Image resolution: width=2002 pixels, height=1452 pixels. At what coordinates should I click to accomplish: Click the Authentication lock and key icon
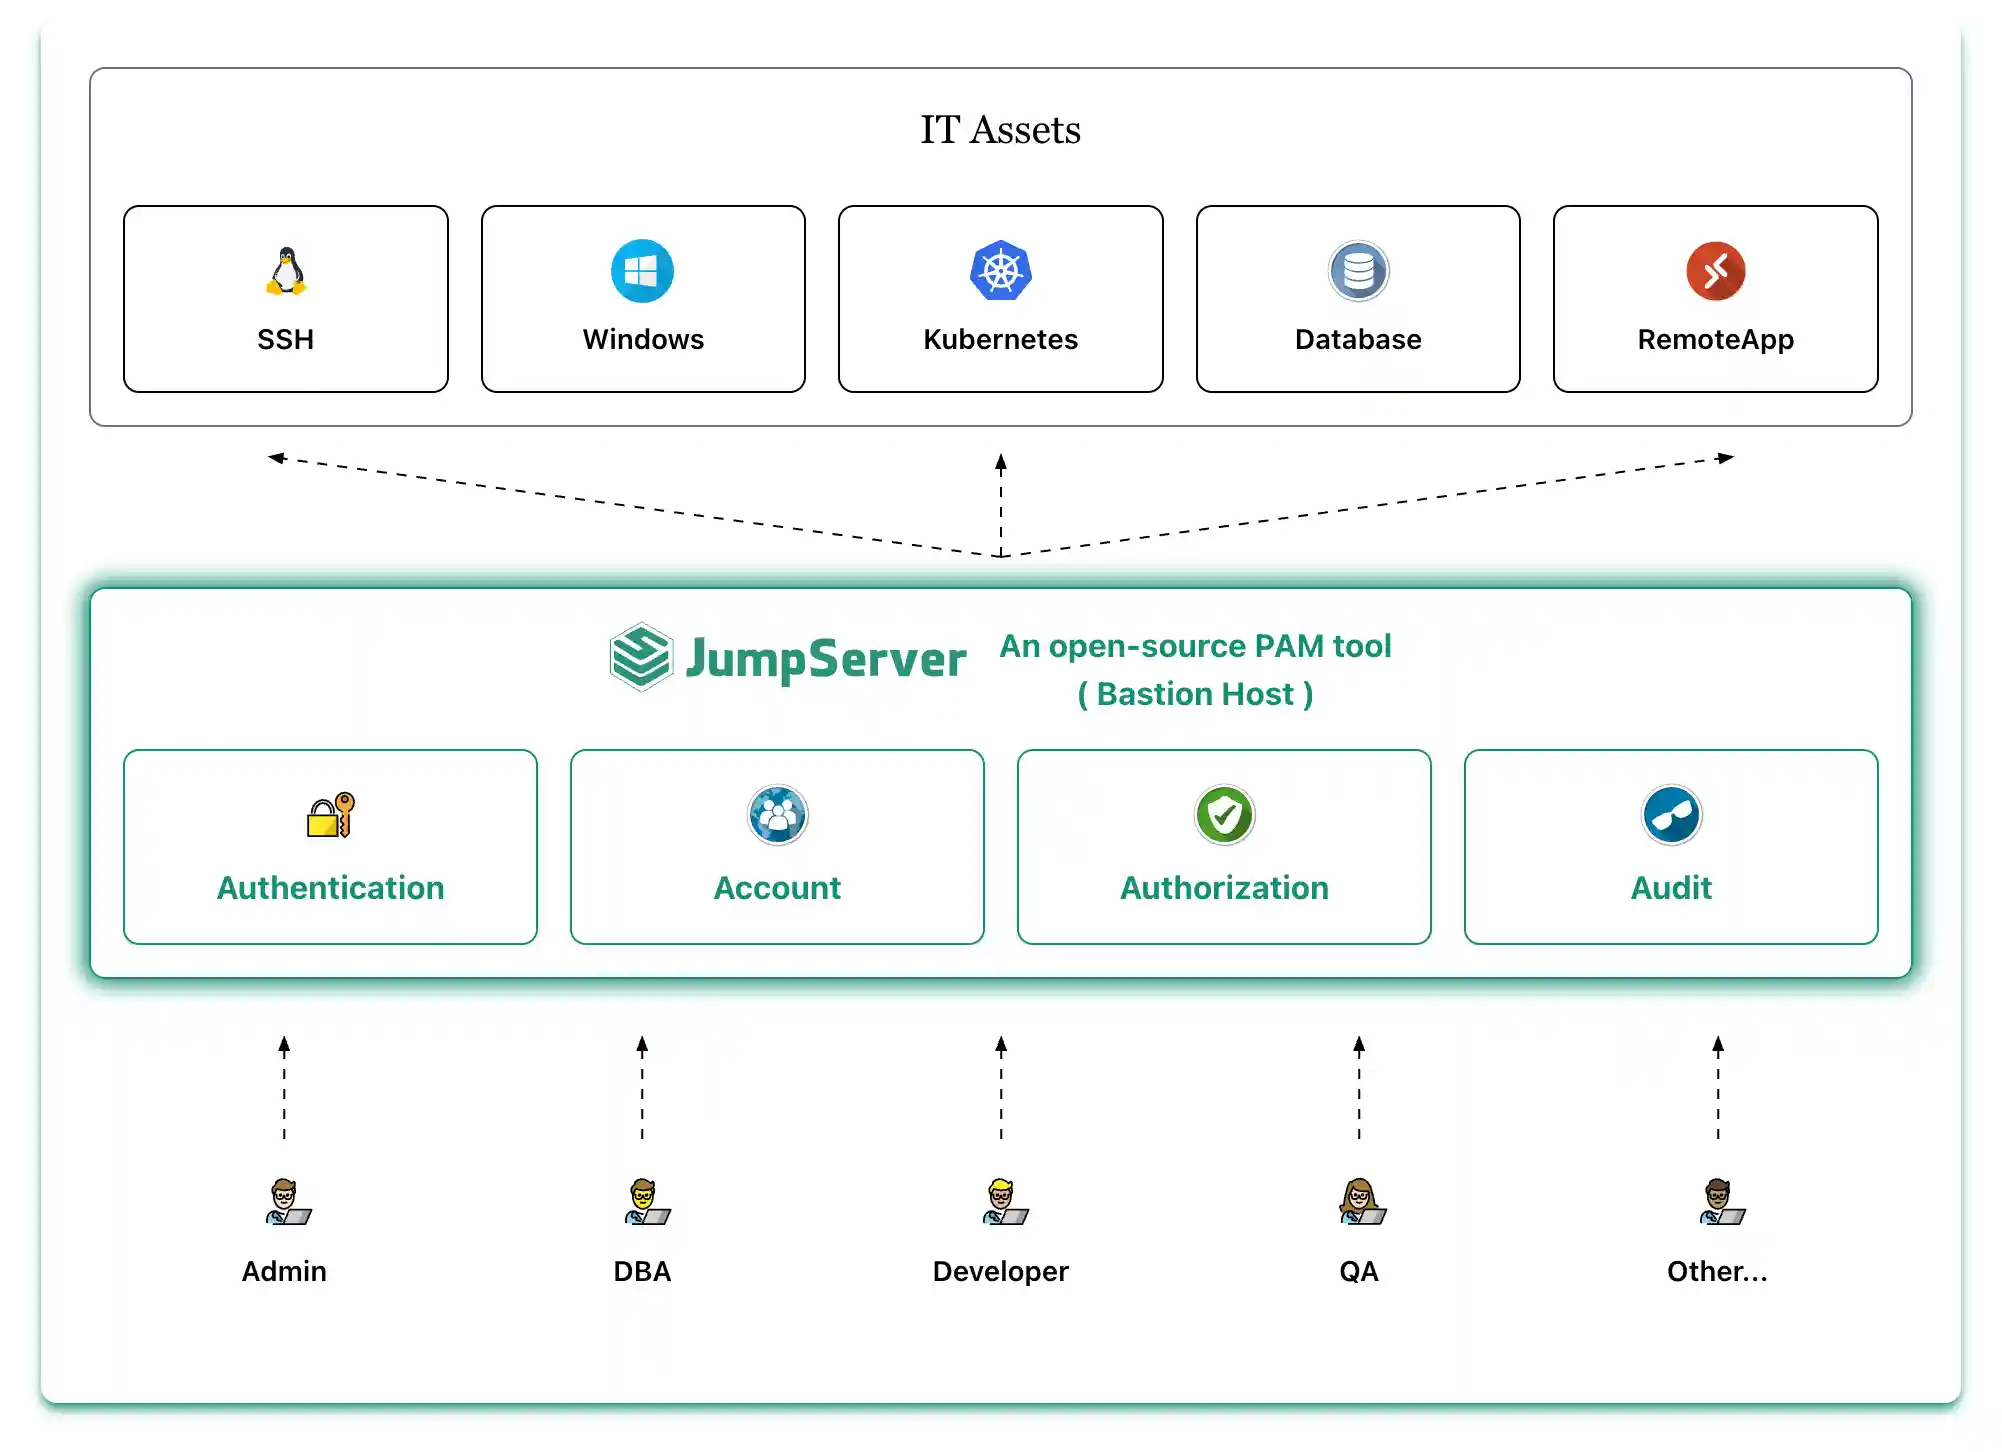click(x=330, y=815)
